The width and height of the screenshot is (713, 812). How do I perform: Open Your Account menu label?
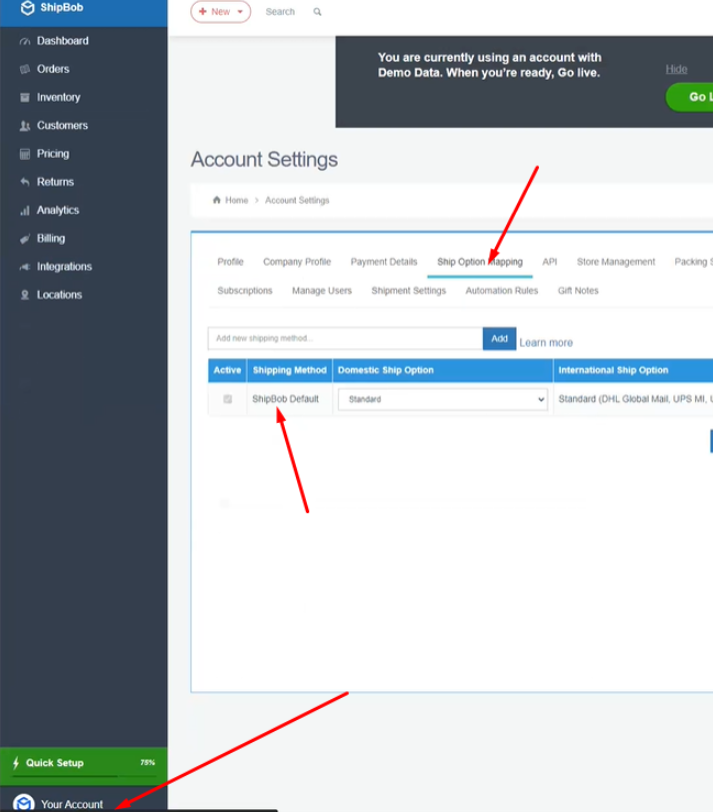coord(72,804)
